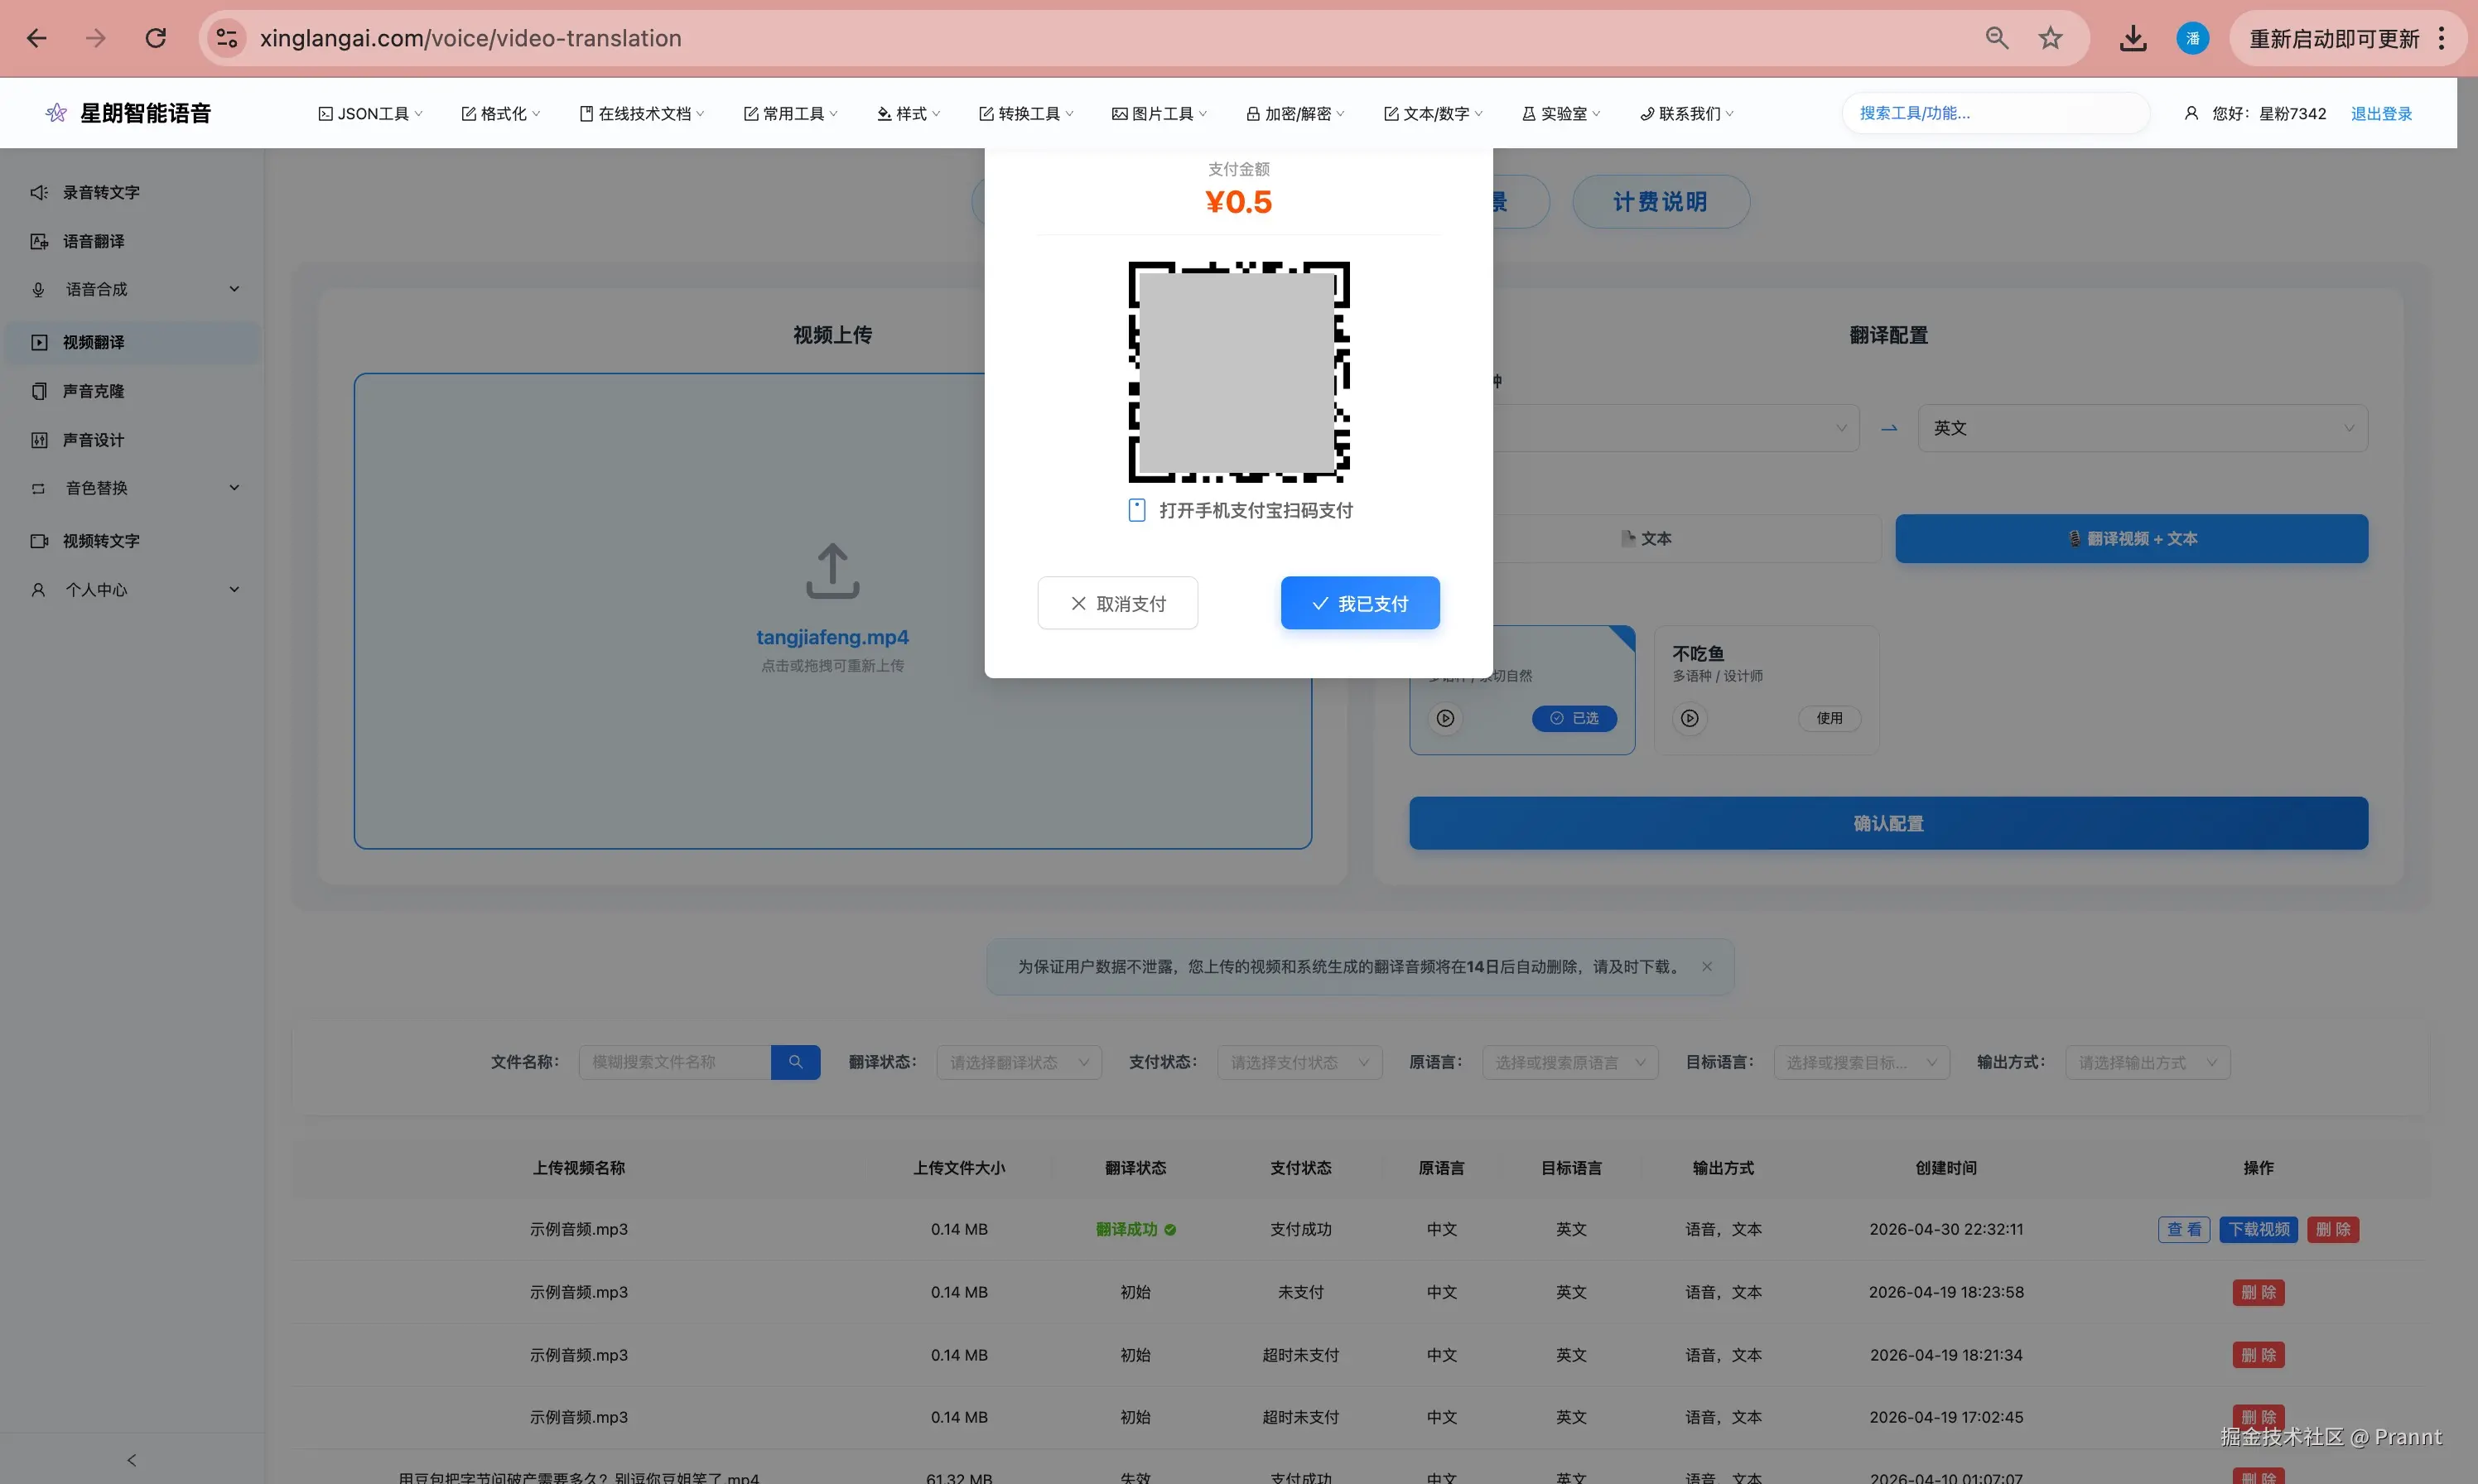Play voice preview for 不吃鱼
The image size is (2478, 1484).
(x=1689, y=718)
